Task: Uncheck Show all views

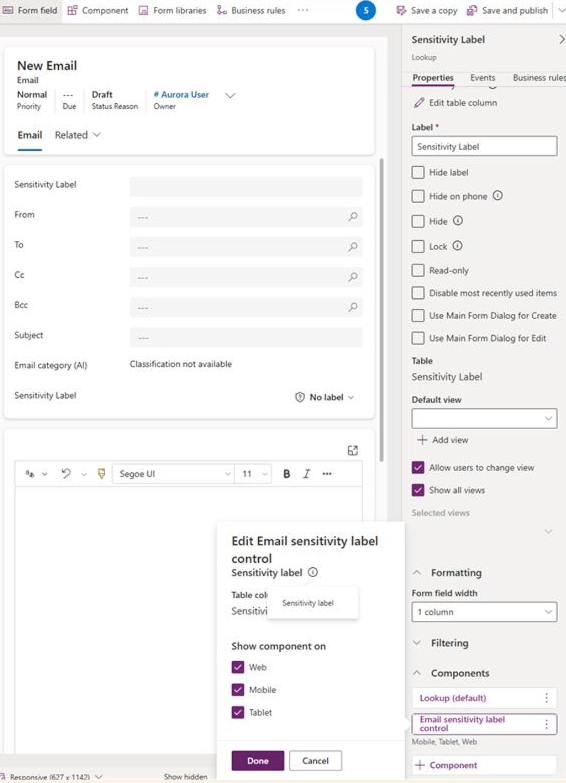Action: click(418, 490)
